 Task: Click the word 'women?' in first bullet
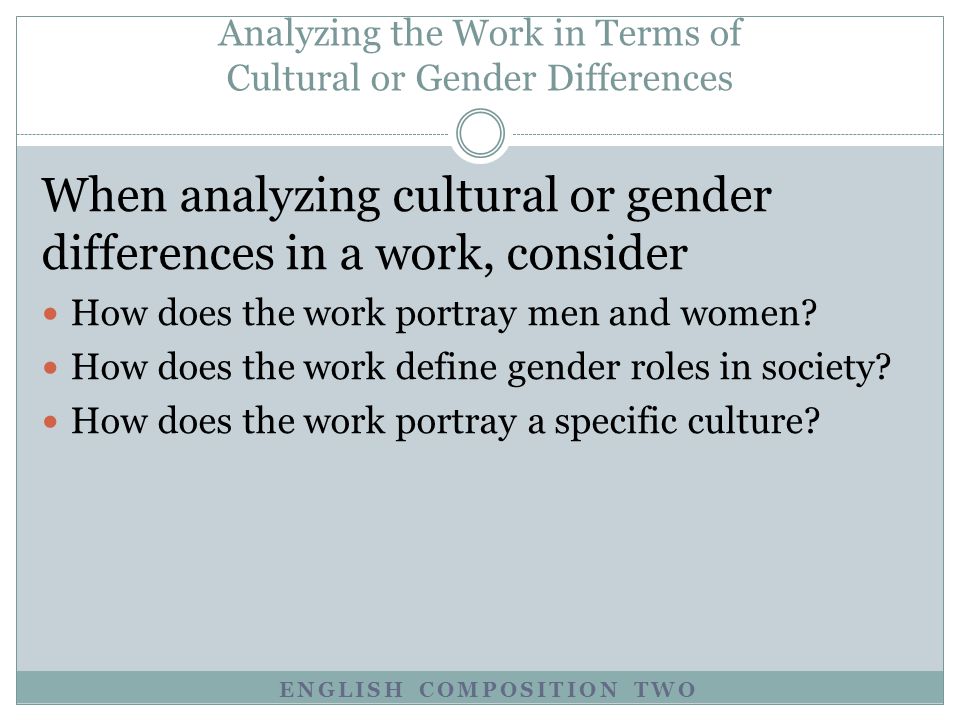[749, 315]
